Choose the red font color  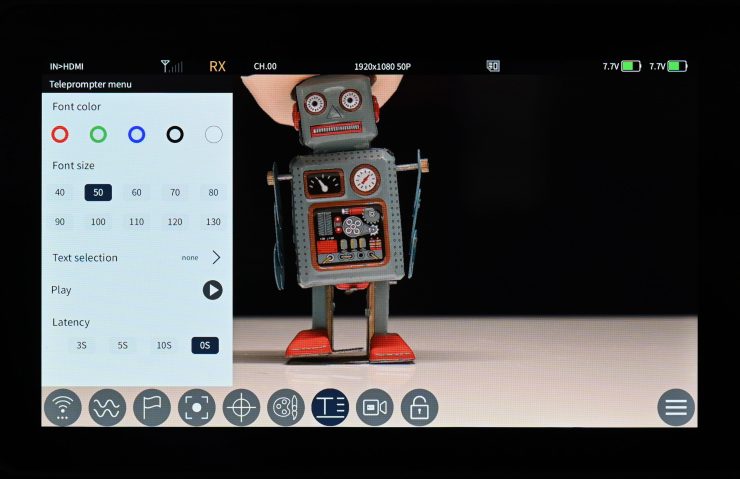click(60, 134)
